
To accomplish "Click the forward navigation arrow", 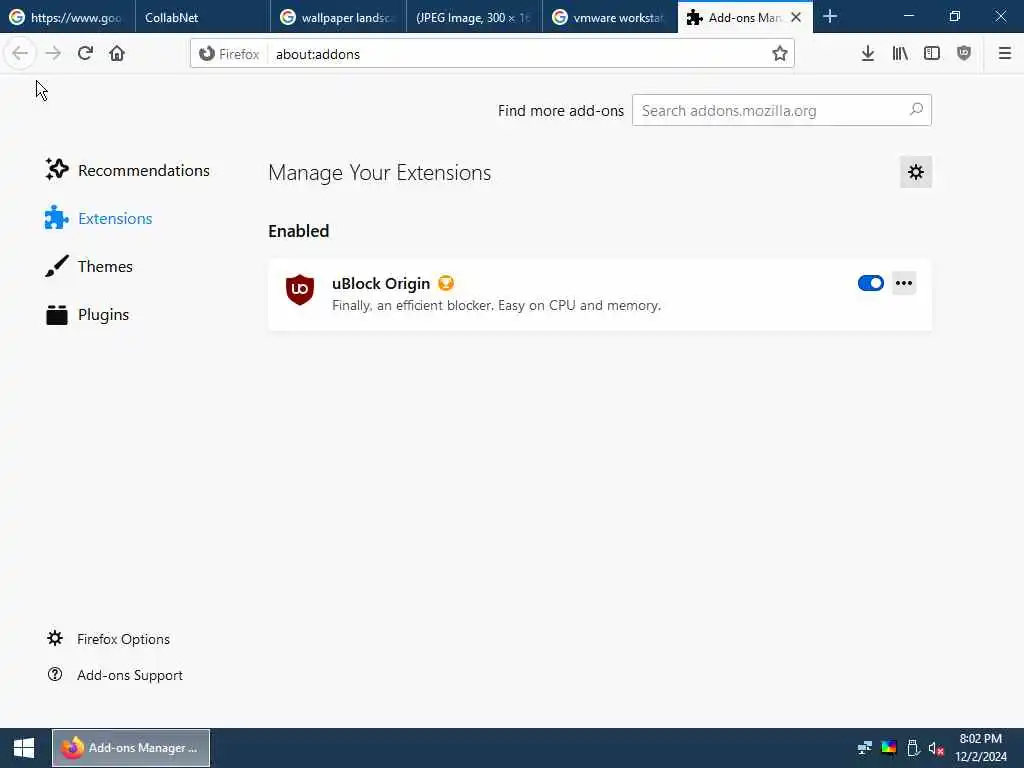I will tap(53, 54).
